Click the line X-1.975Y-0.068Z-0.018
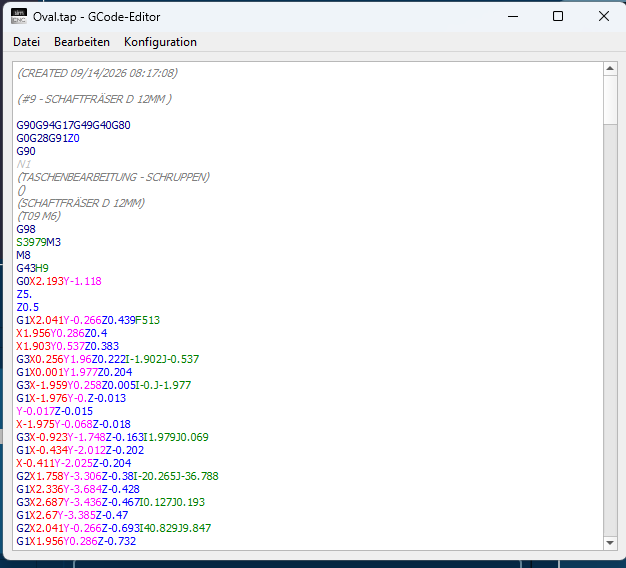626x568 pixels. point(73,424)
